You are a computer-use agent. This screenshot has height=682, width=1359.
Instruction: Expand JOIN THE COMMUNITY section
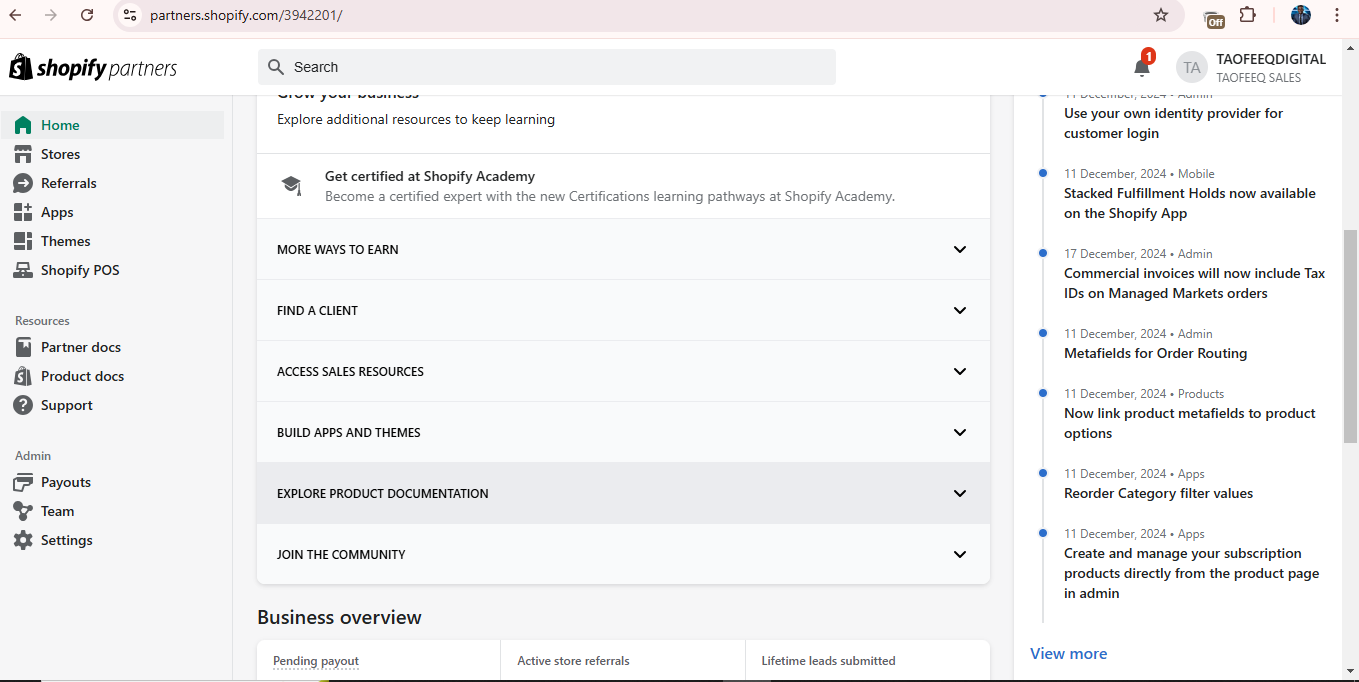(x=623, y=554)
